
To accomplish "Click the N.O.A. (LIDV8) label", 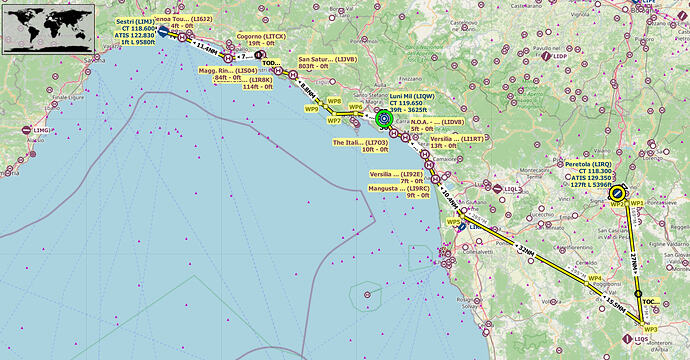I will pyautogui.click(x=437, y=125).
